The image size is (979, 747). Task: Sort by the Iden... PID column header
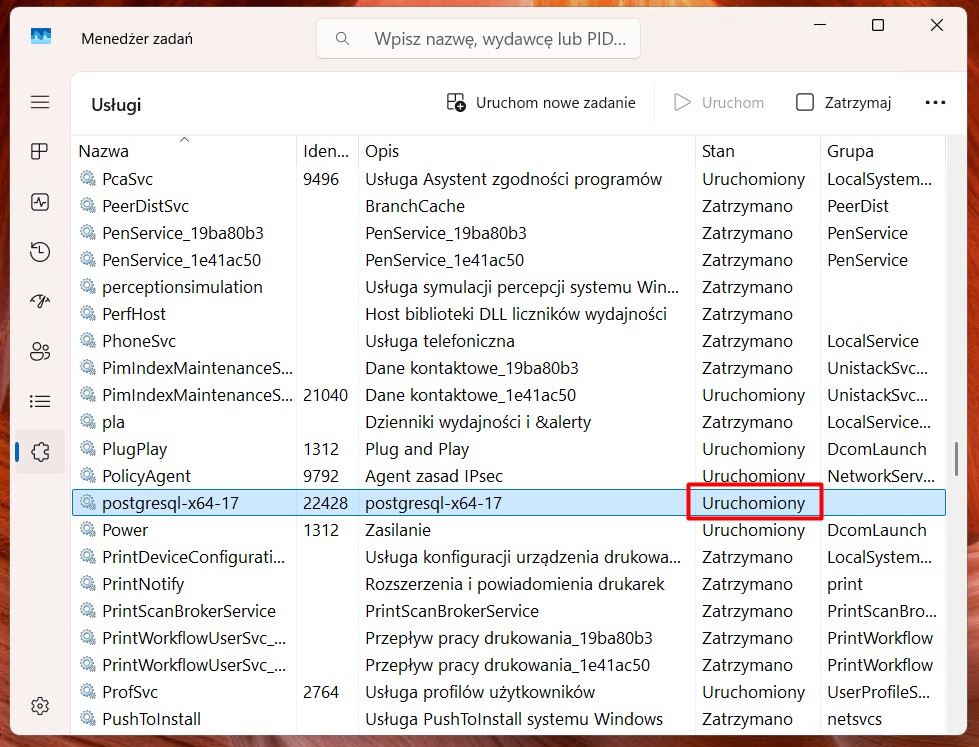click(327, 151)
